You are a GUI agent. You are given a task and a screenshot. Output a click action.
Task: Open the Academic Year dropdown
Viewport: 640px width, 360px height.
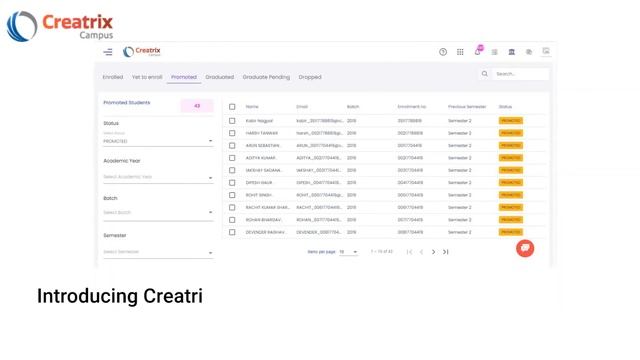point(158,177)
